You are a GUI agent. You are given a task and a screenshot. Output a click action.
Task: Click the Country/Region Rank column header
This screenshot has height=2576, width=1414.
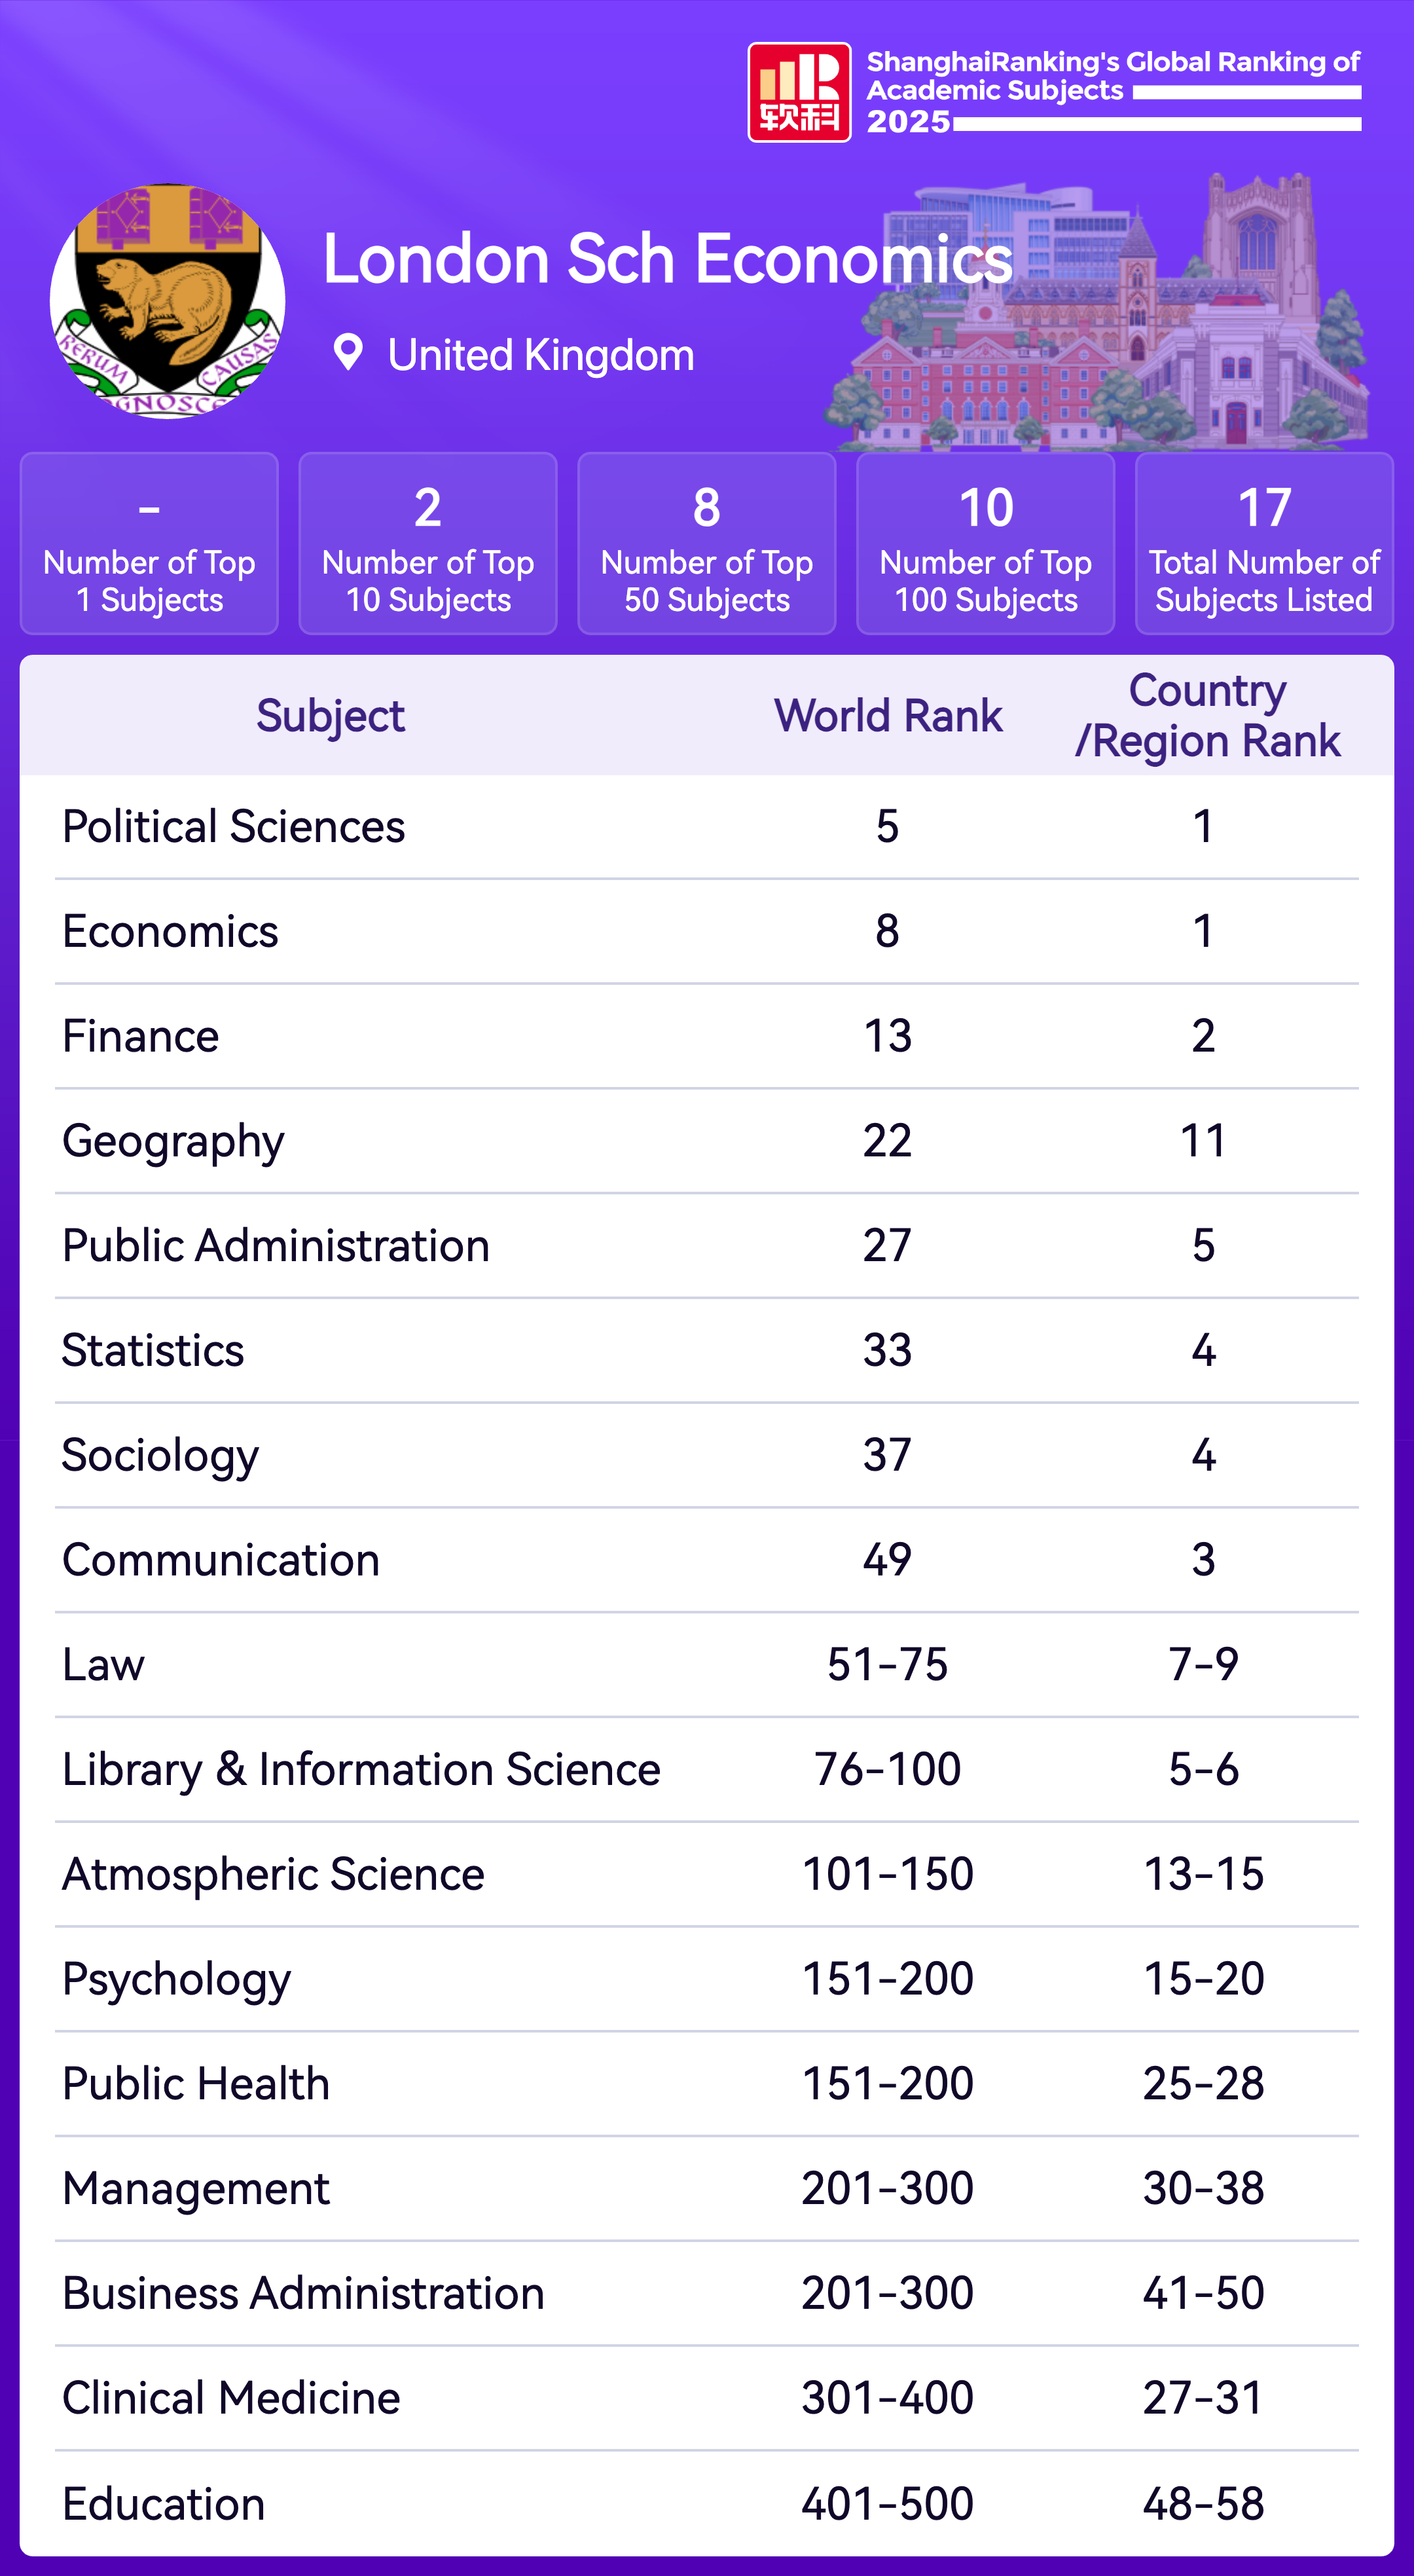1207,716
